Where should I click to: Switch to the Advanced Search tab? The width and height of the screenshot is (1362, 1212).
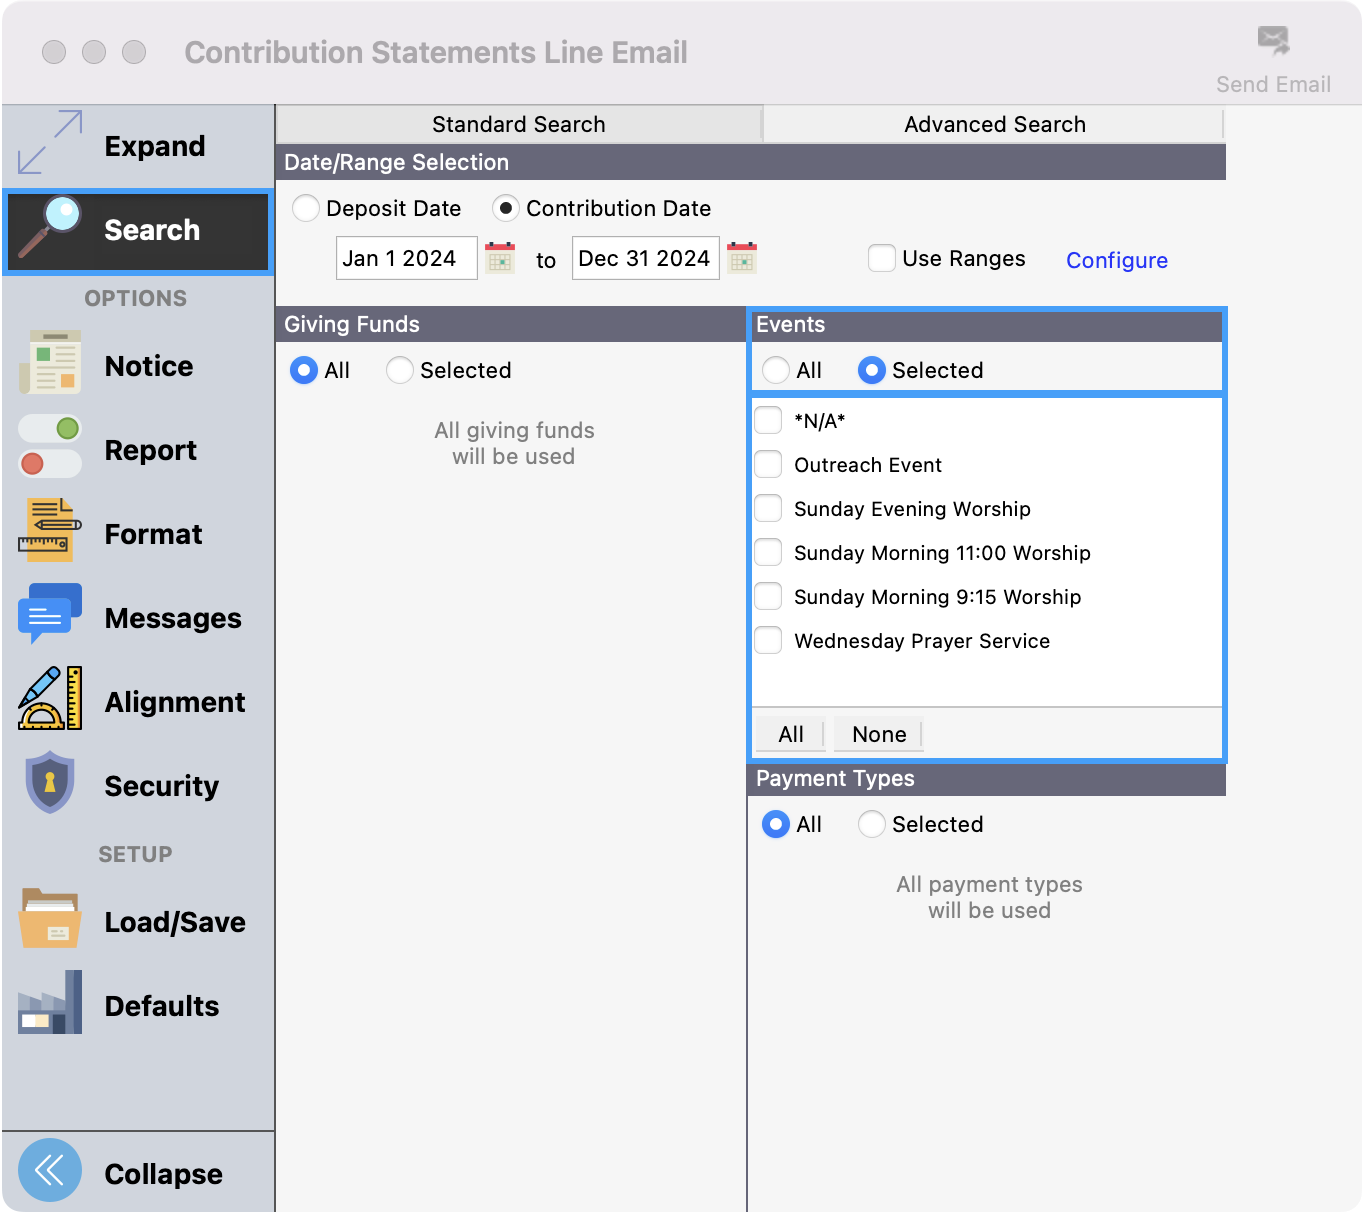[994, 124]
